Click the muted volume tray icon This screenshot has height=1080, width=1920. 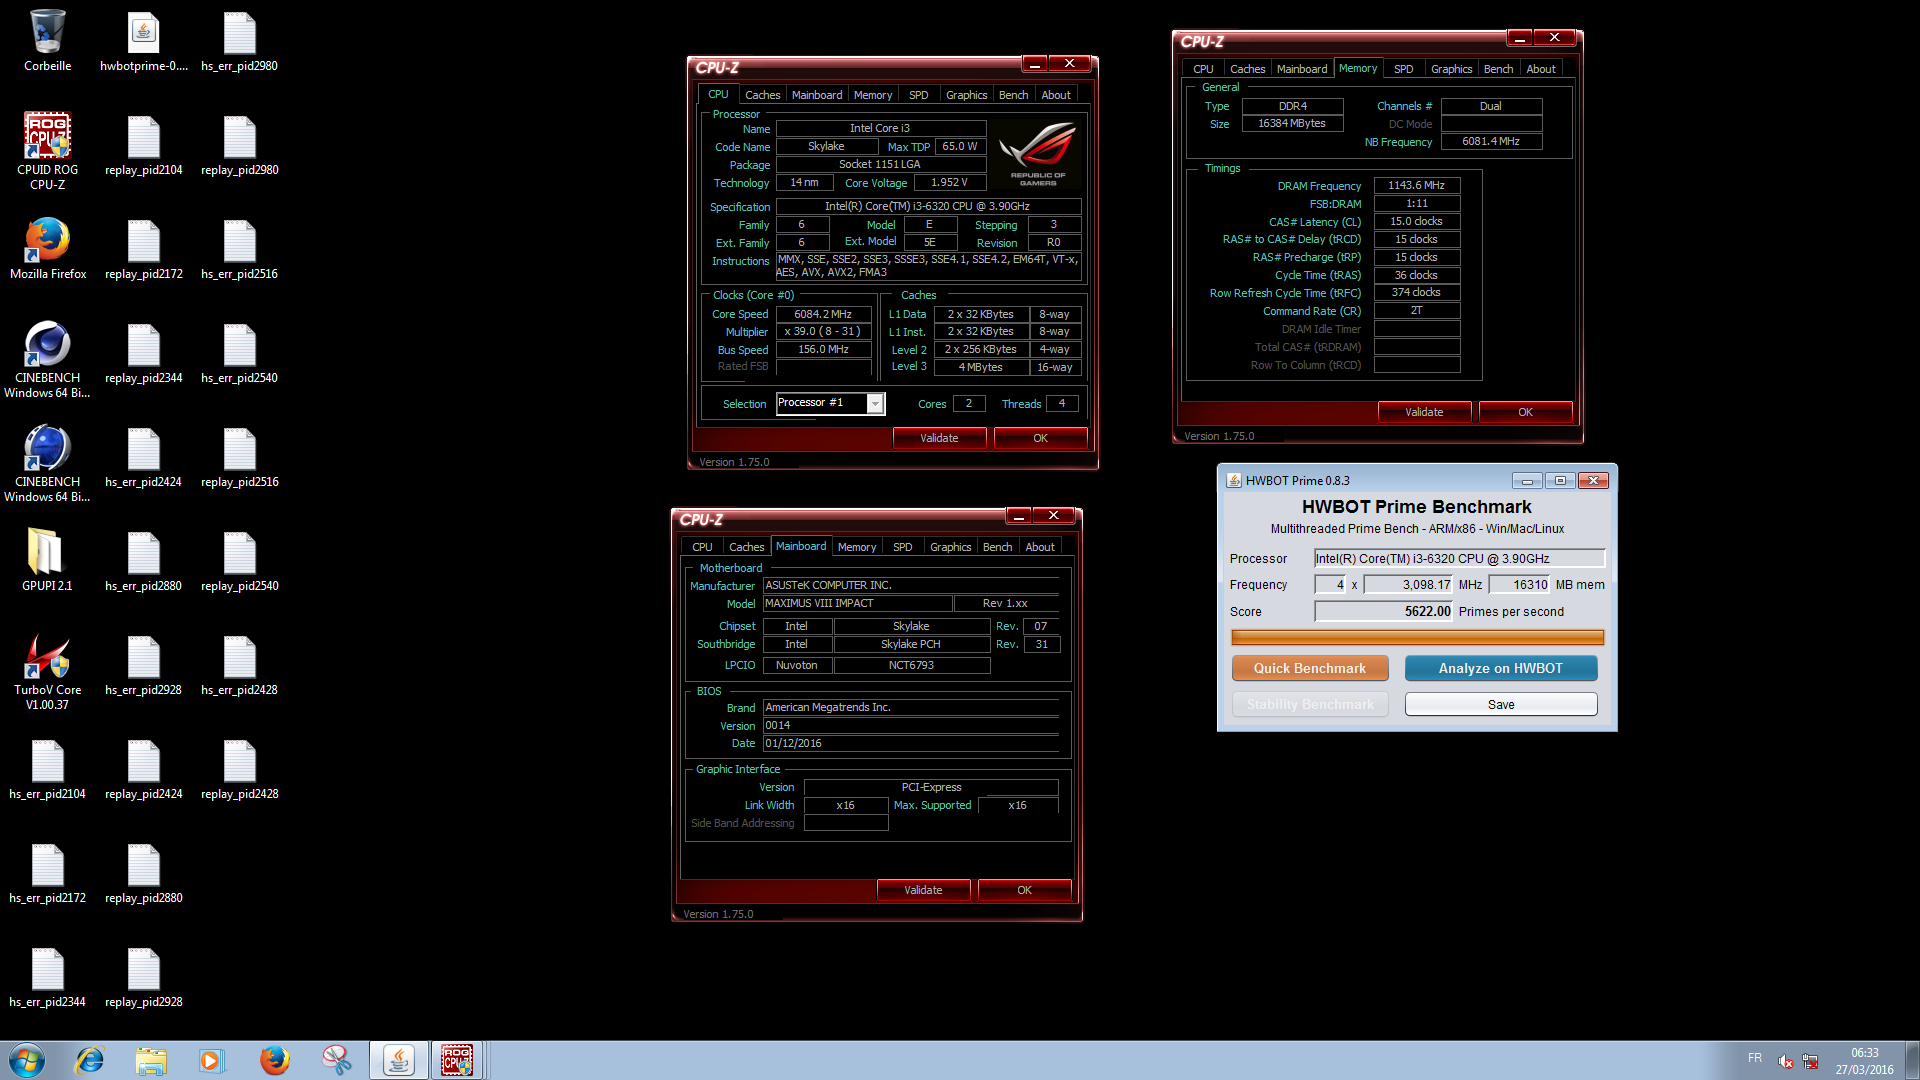(x=1786, y=1061)
